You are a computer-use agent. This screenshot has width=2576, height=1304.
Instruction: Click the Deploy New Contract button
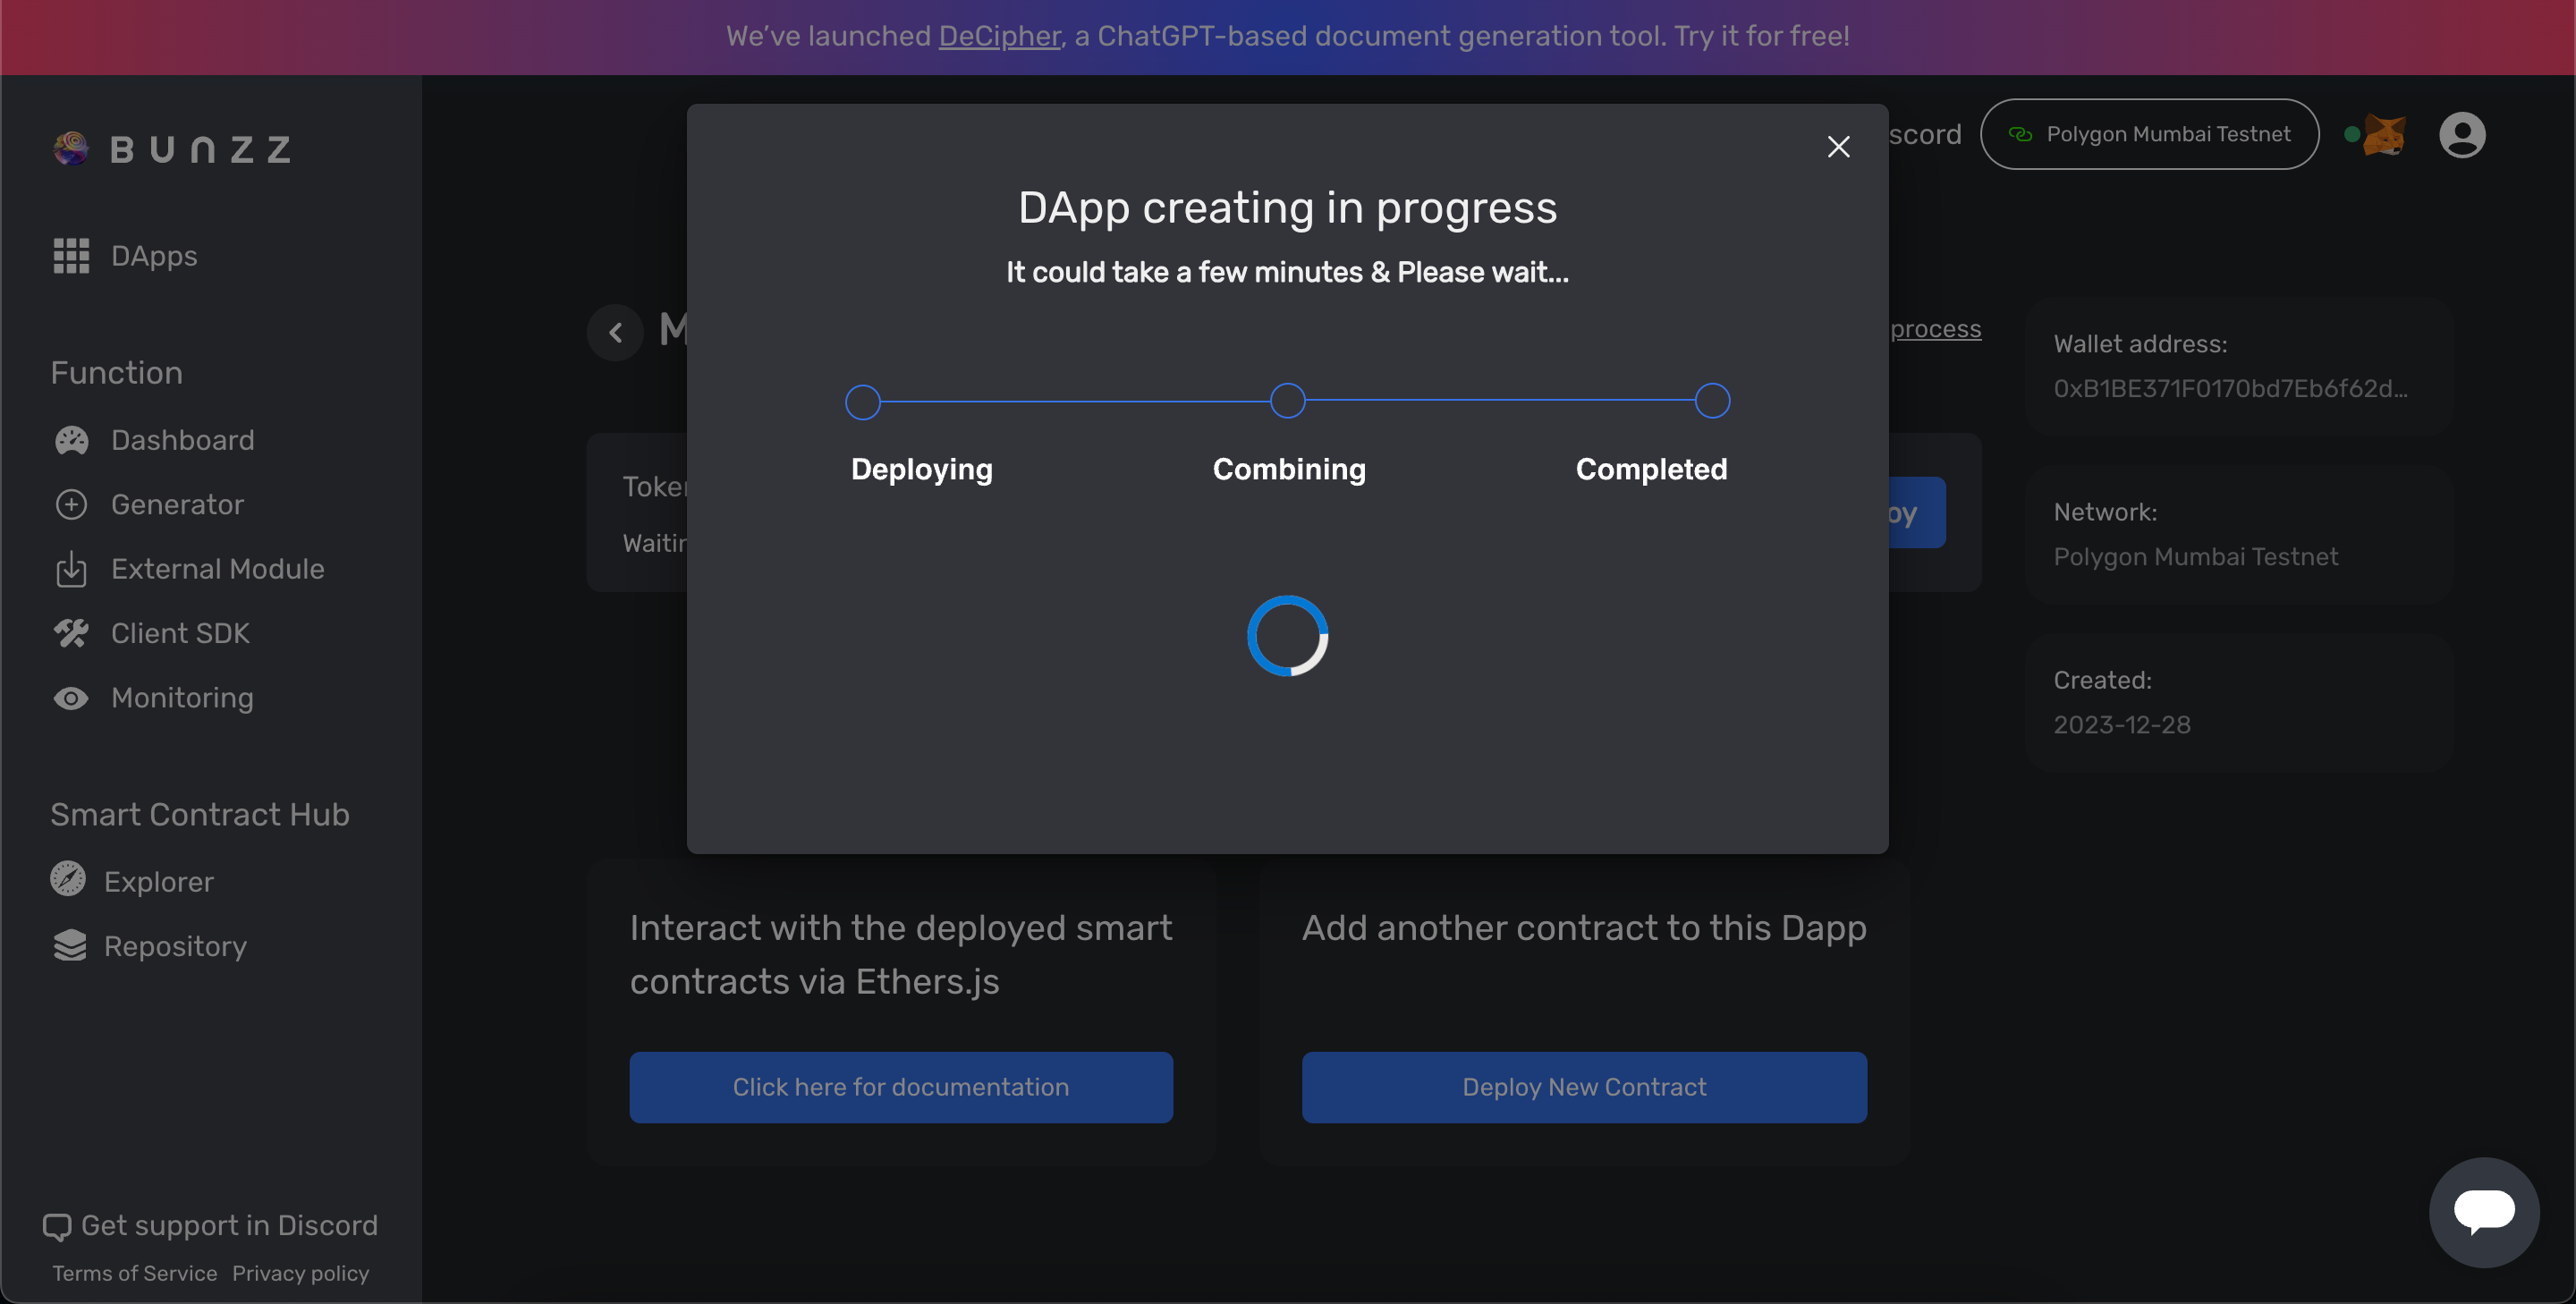pyautogui.click(x=1584, y=1087)
